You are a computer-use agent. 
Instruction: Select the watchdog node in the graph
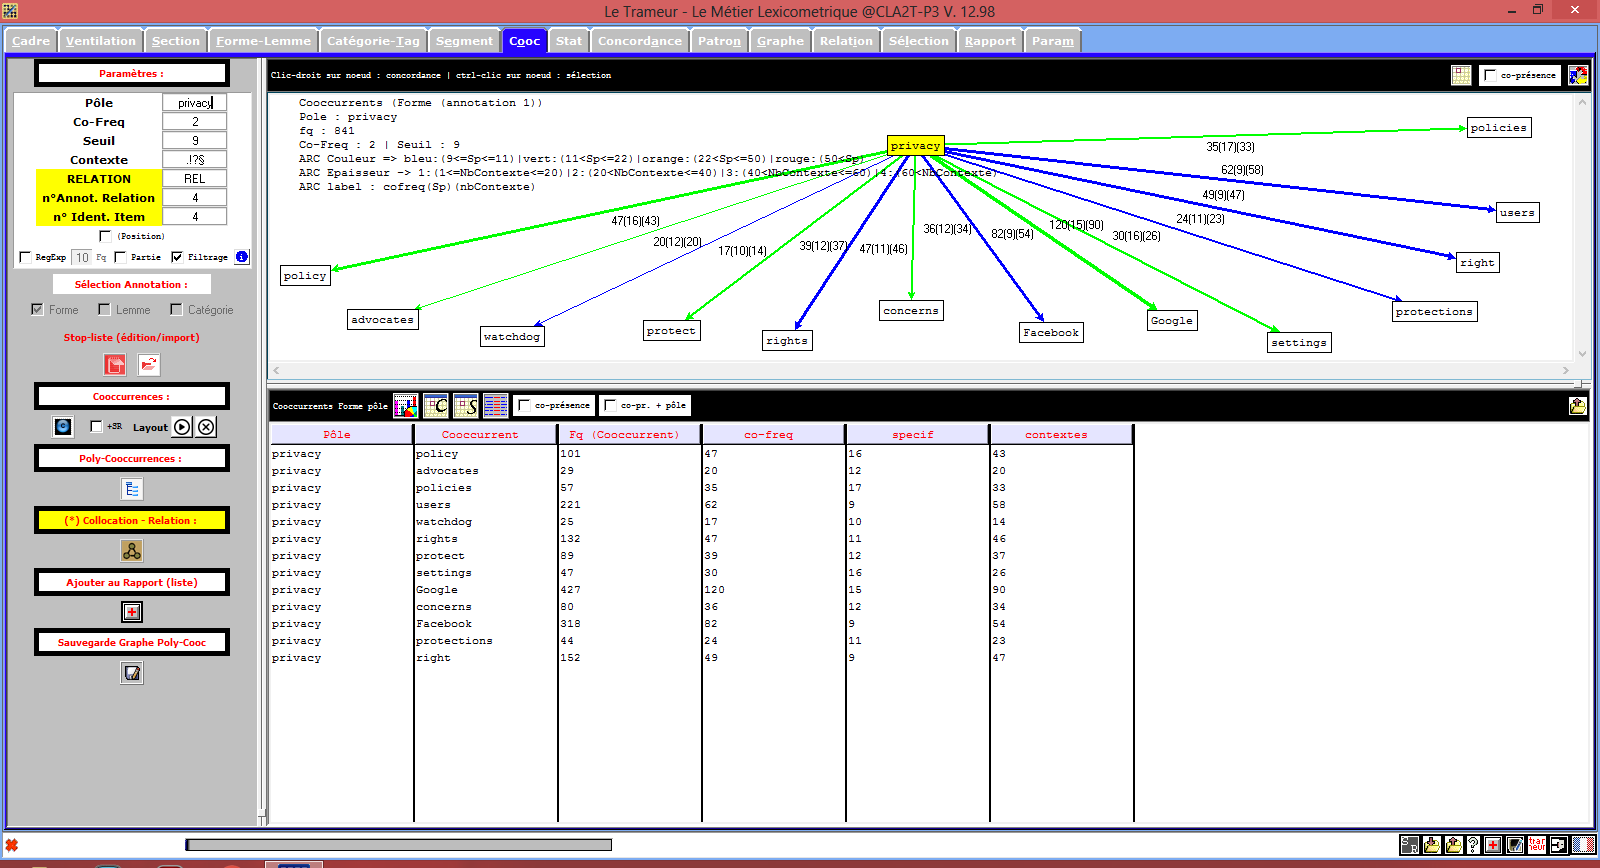(512, 337)
